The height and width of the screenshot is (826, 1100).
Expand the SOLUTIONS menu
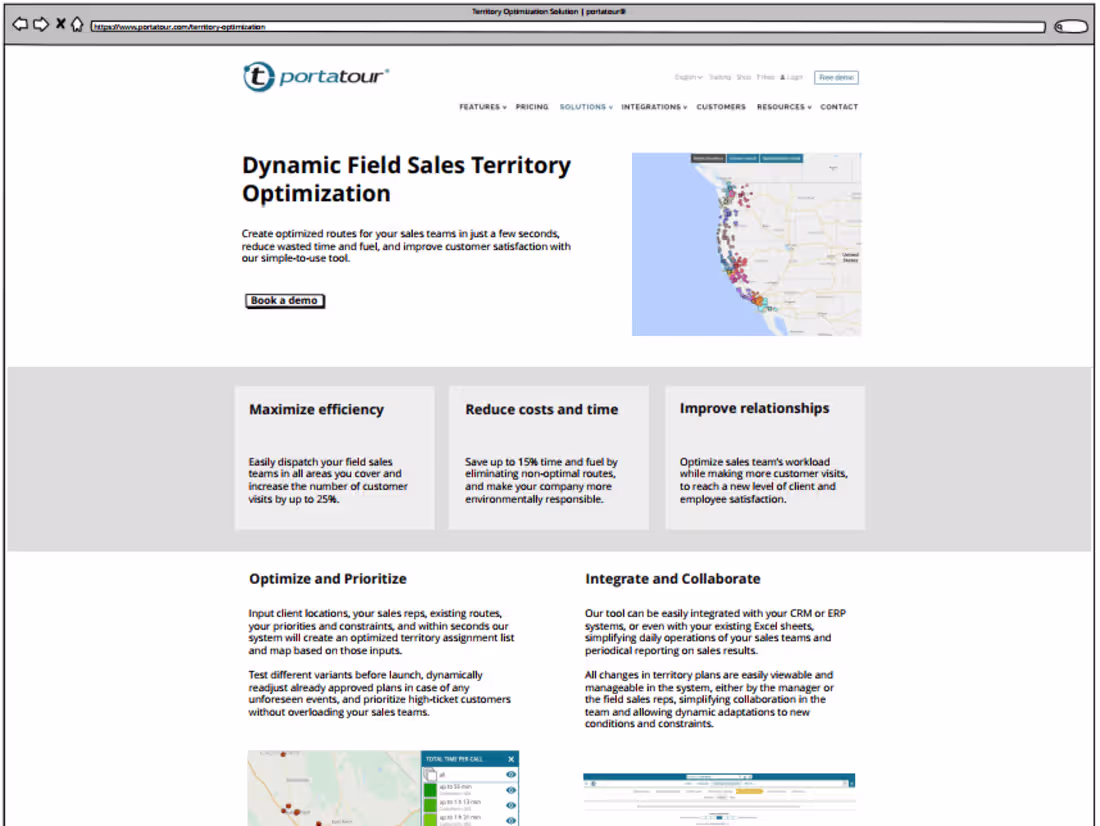coord(585,107)
